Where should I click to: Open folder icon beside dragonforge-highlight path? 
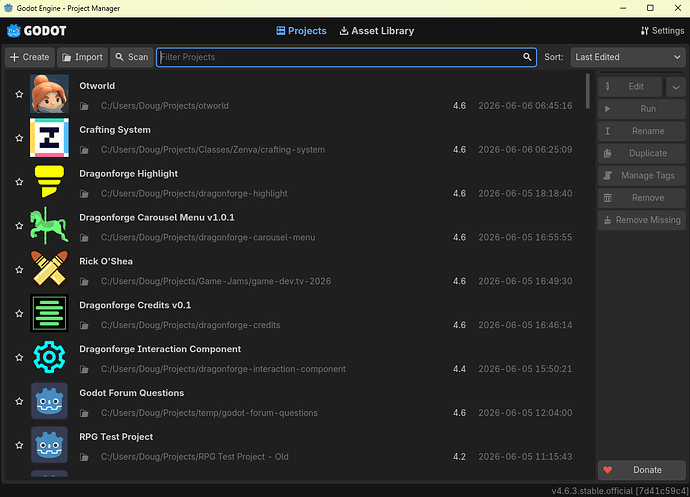click(x=84, y=194)
